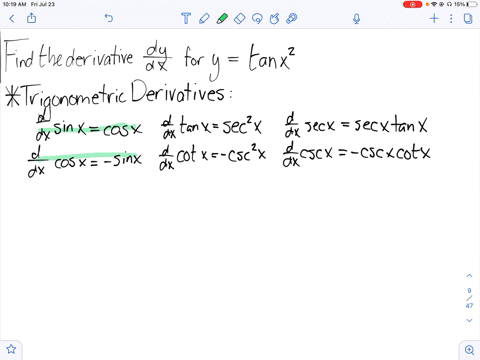Click the 'sec x = sec x tan x' formula
Viewport: 480px width, 360px height.
pos(356,126)
